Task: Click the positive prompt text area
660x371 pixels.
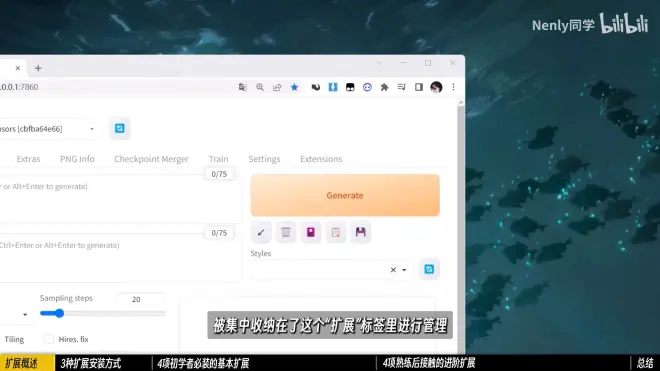Action: coord(120,199)
